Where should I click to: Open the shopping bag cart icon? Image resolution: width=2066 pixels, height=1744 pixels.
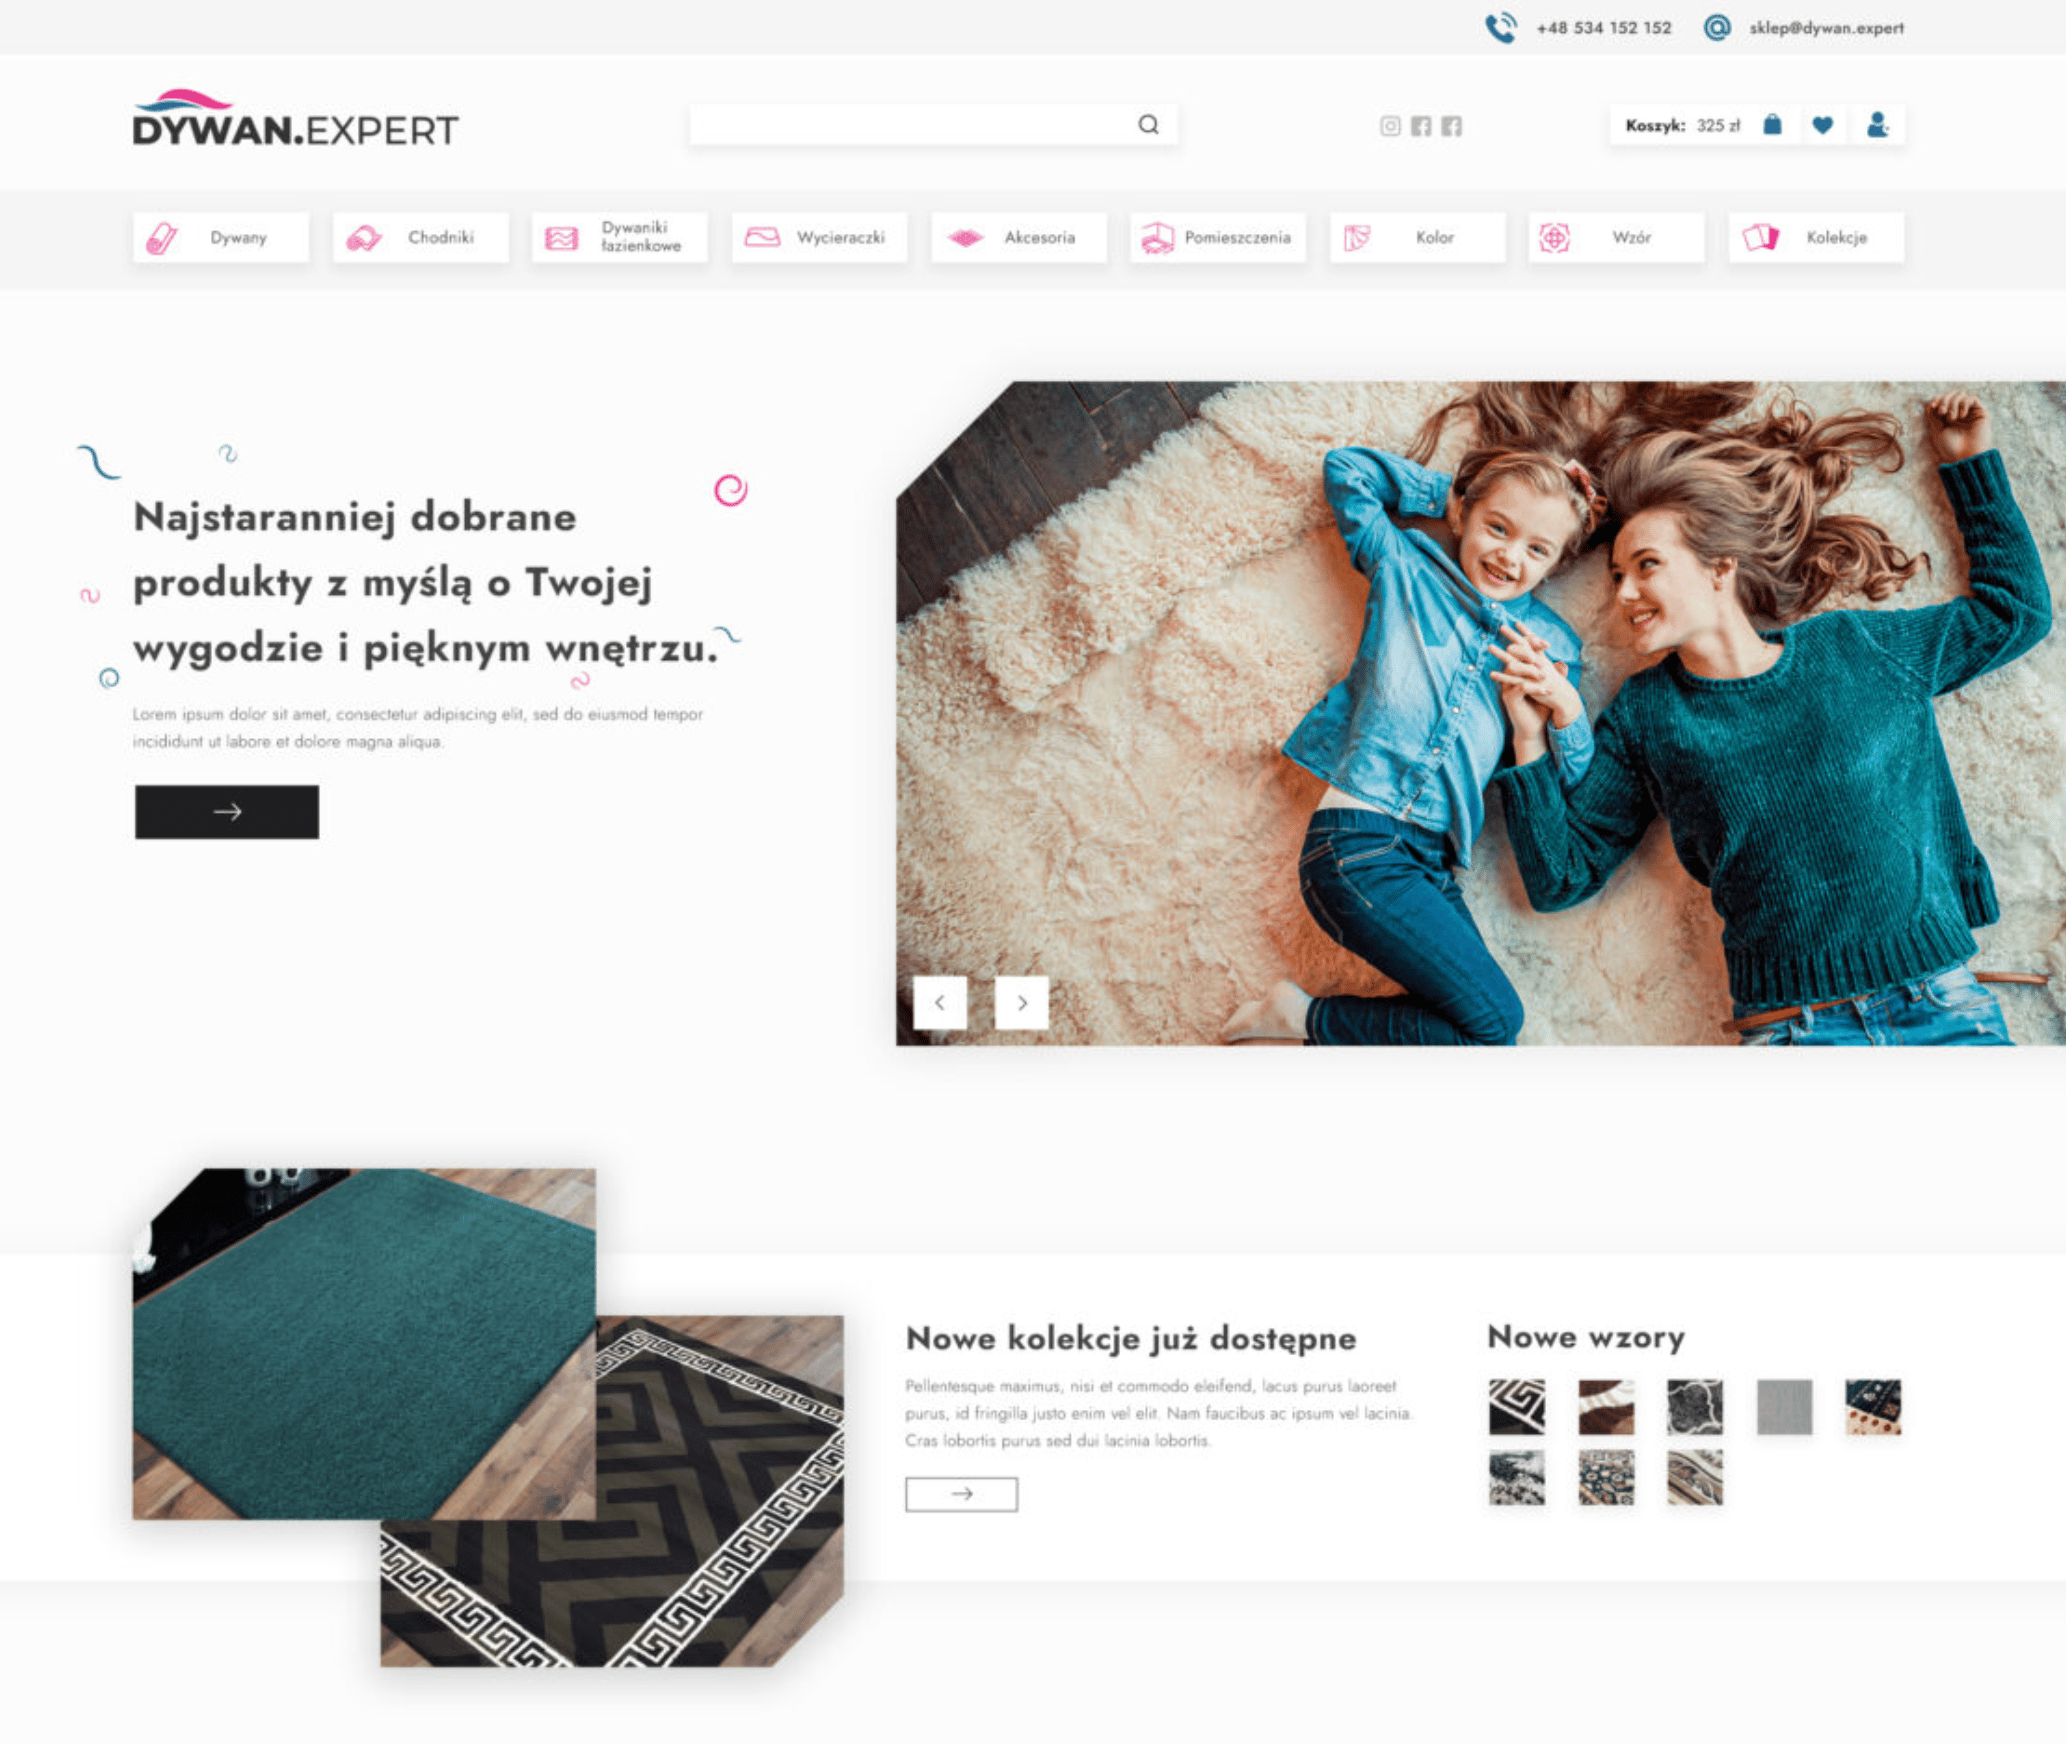[1772, 125]
